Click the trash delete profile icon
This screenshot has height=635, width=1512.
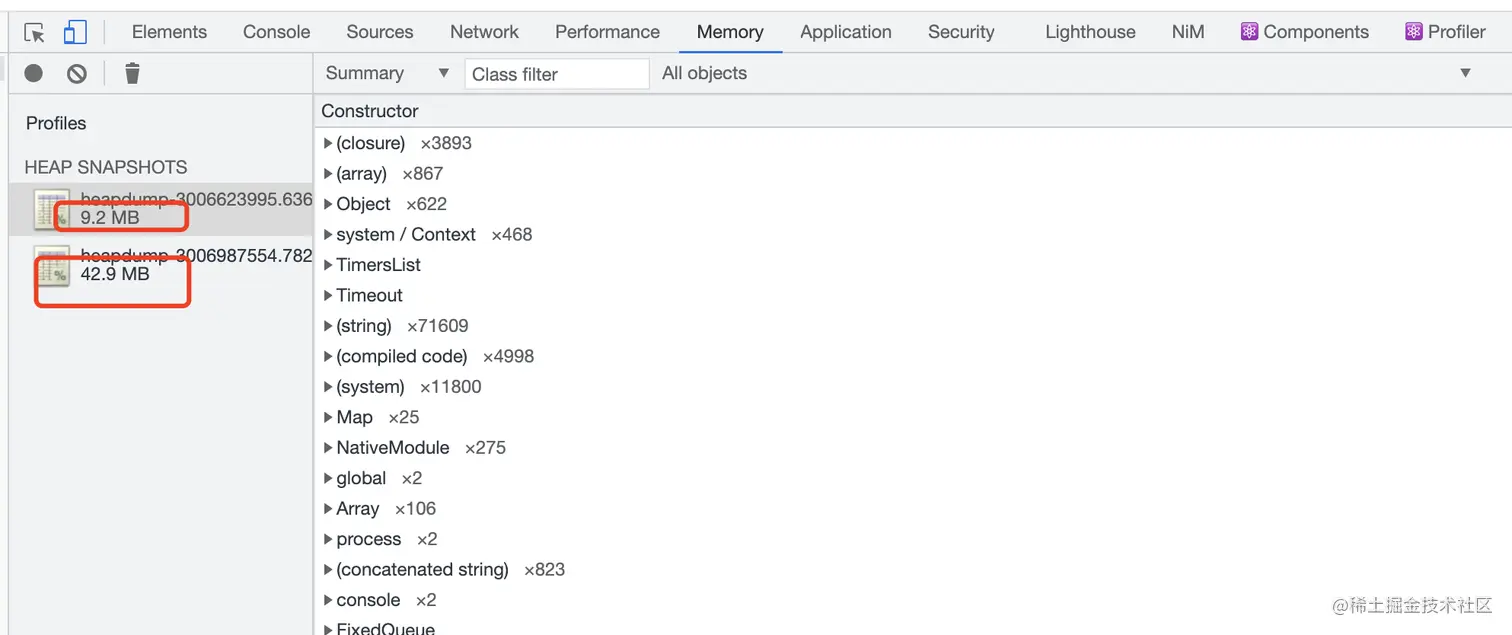[132, 73]
